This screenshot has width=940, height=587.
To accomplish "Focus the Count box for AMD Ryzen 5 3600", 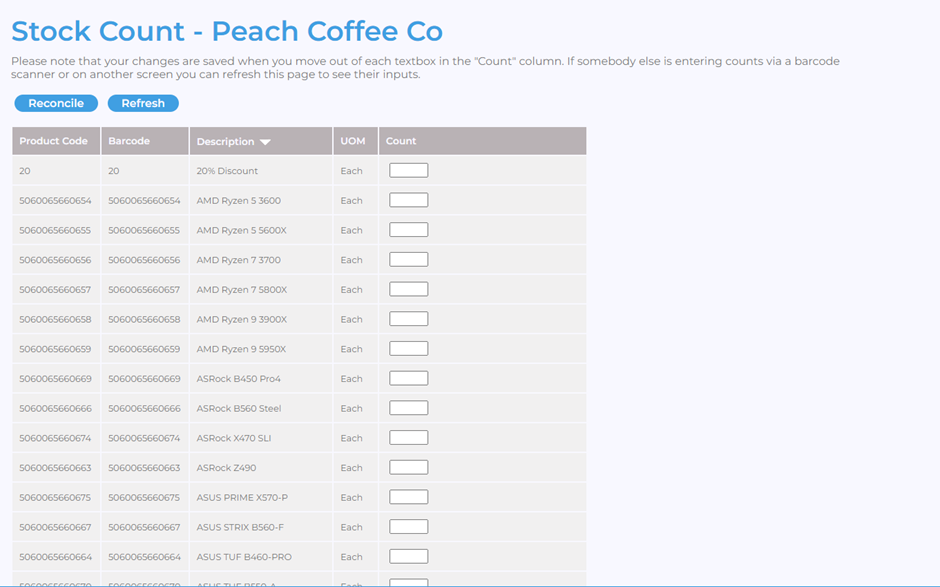I will tap(409, 200).
